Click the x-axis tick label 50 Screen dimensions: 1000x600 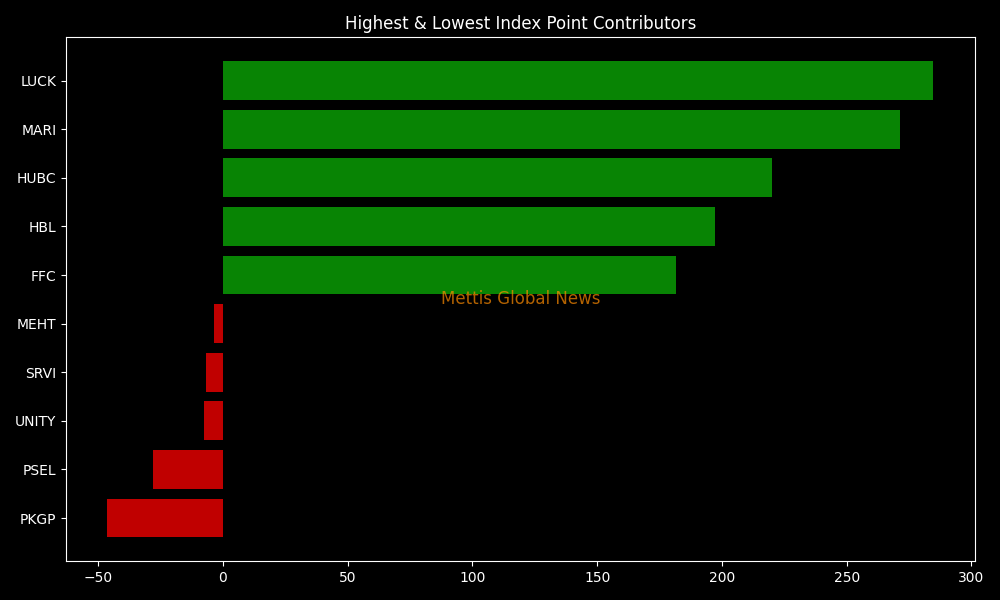pos(348,578)
